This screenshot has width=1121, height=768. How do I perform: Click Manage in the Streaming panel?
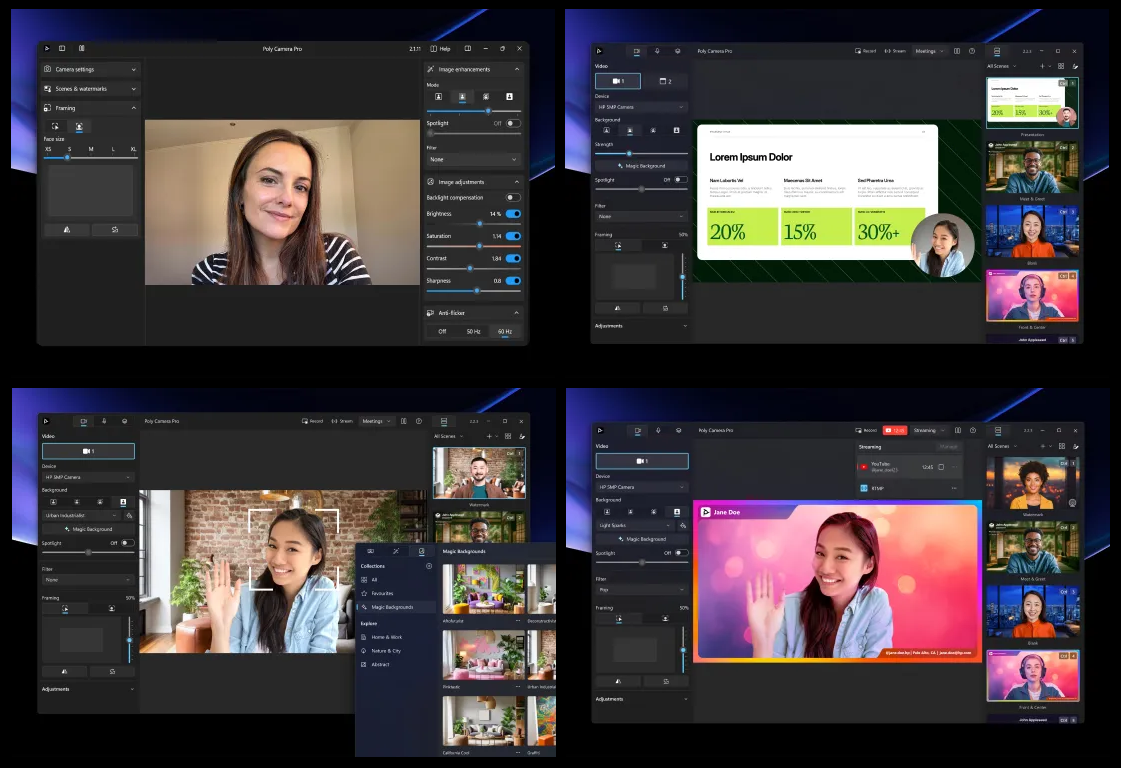[948, 446]
